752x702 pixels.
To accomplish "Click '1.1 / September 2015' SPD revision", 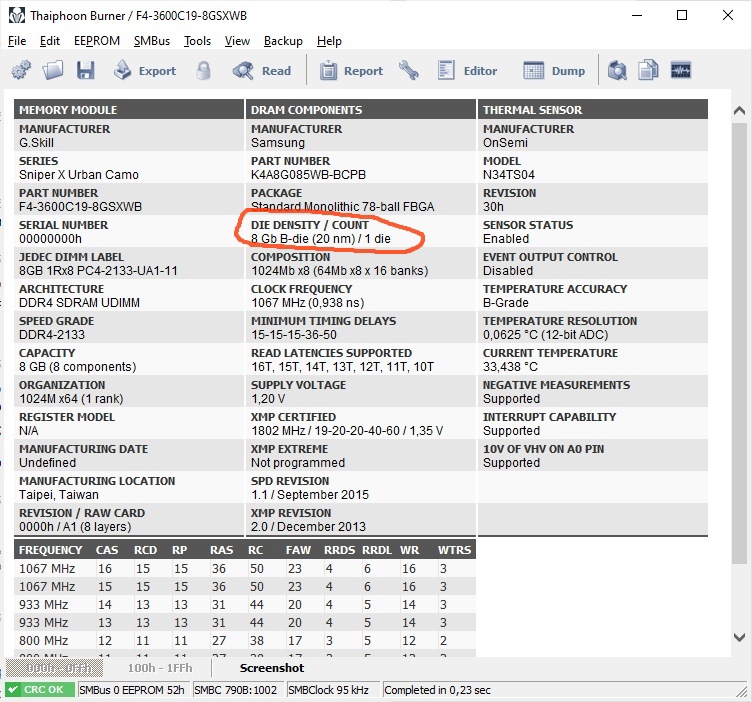I will point(310,494).
